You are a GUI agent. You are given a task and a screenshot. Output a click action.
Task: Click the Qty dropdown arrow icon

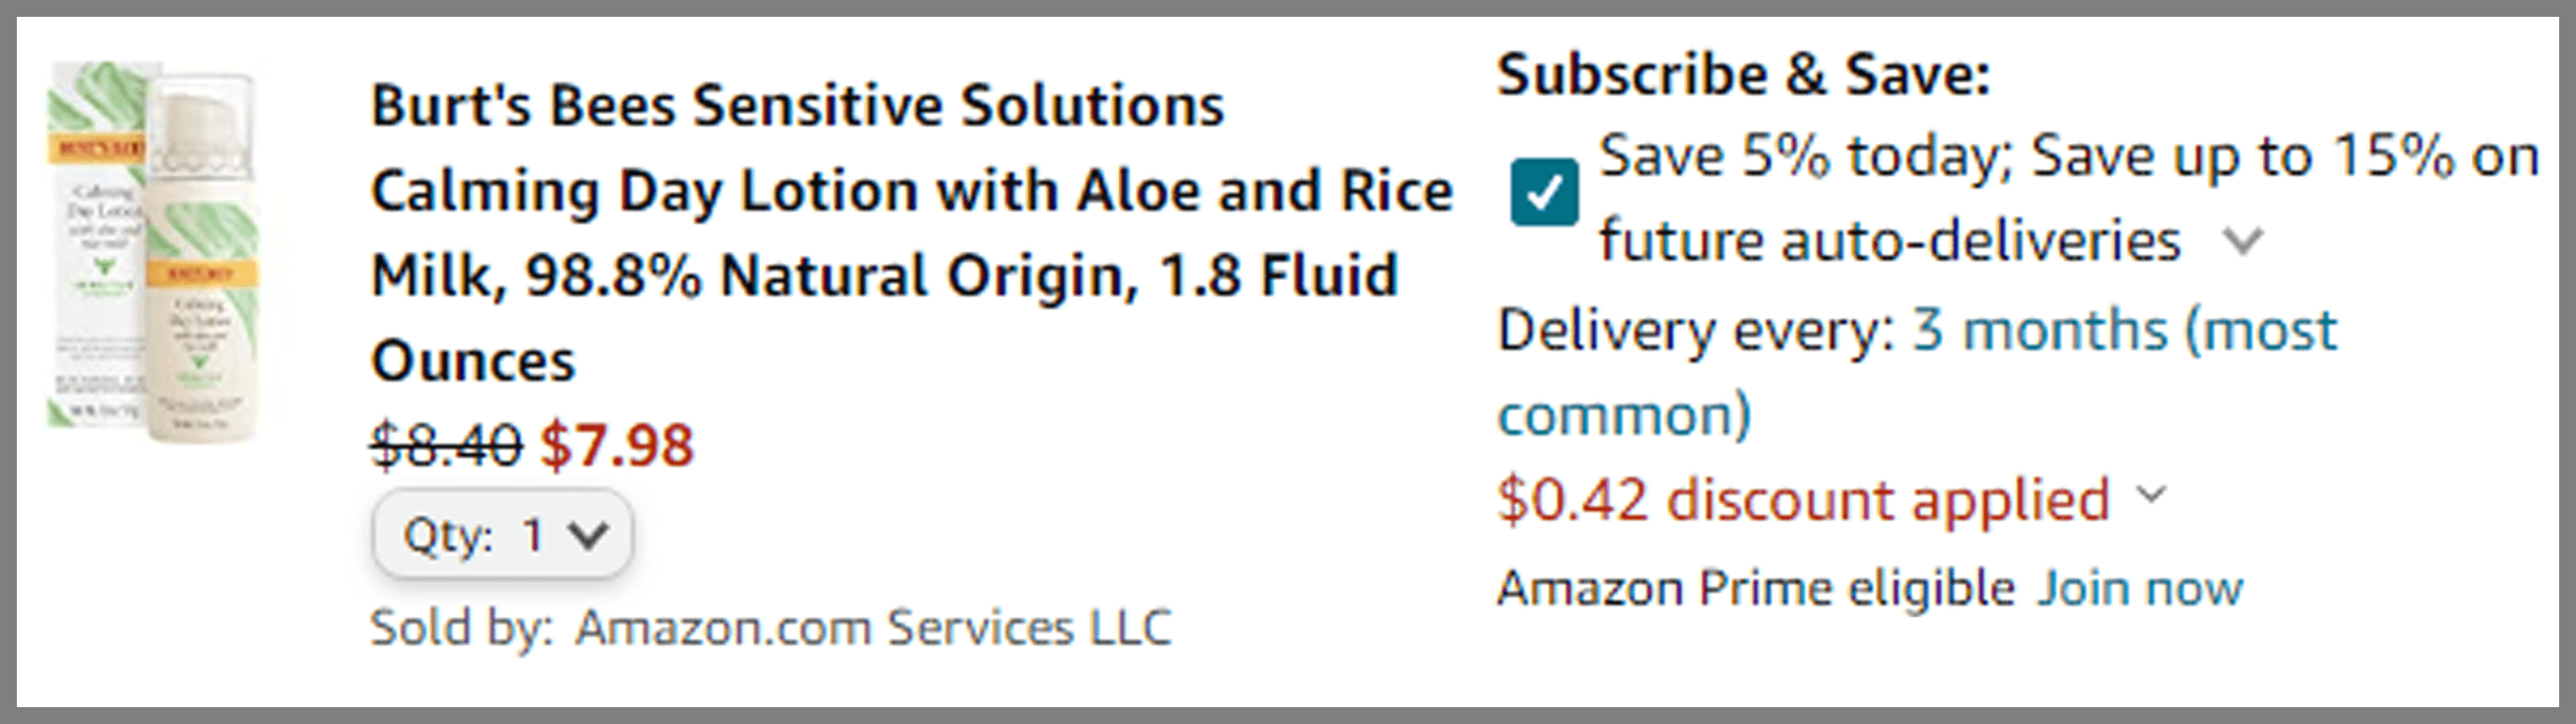click(x=587, y=535)
